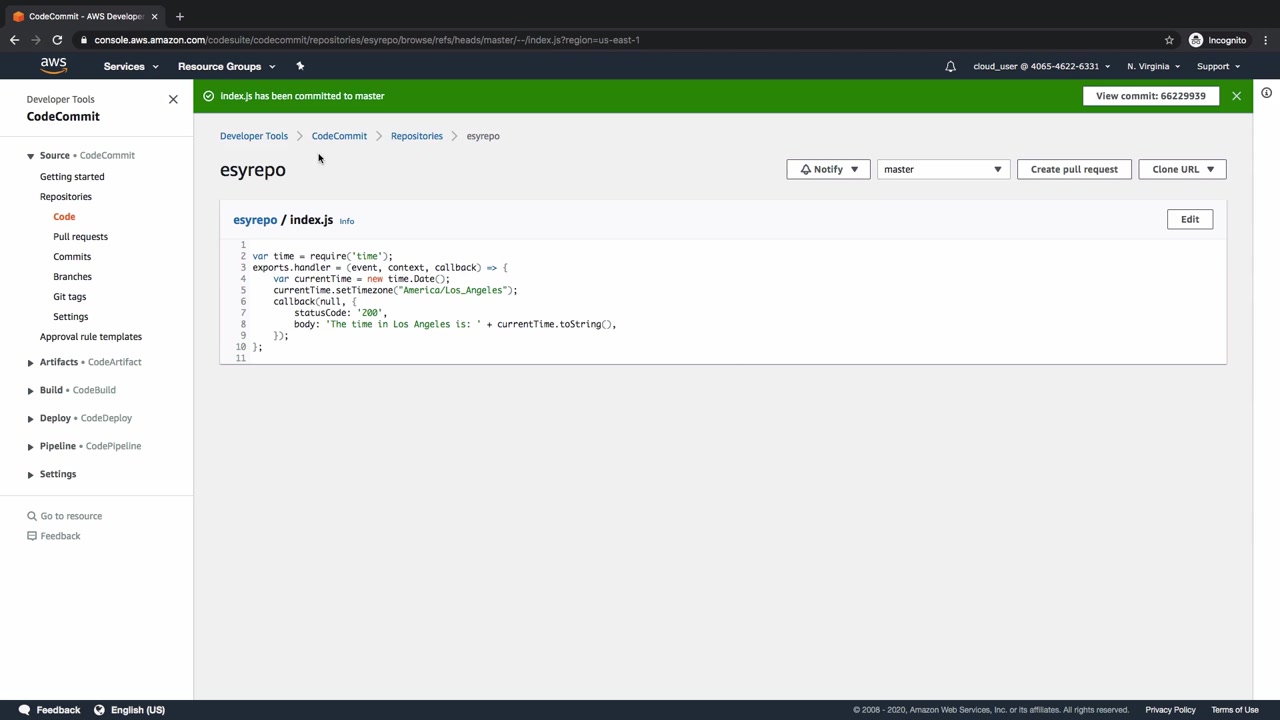
Task: Open Branches in the sidebar
Action: 72,276
